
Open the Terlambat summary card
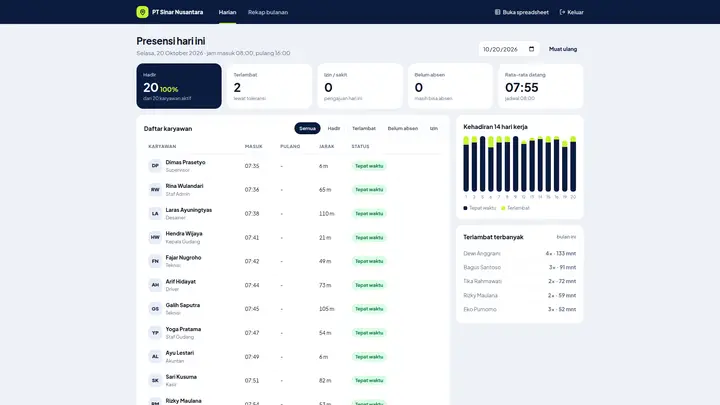pos(270,86)
